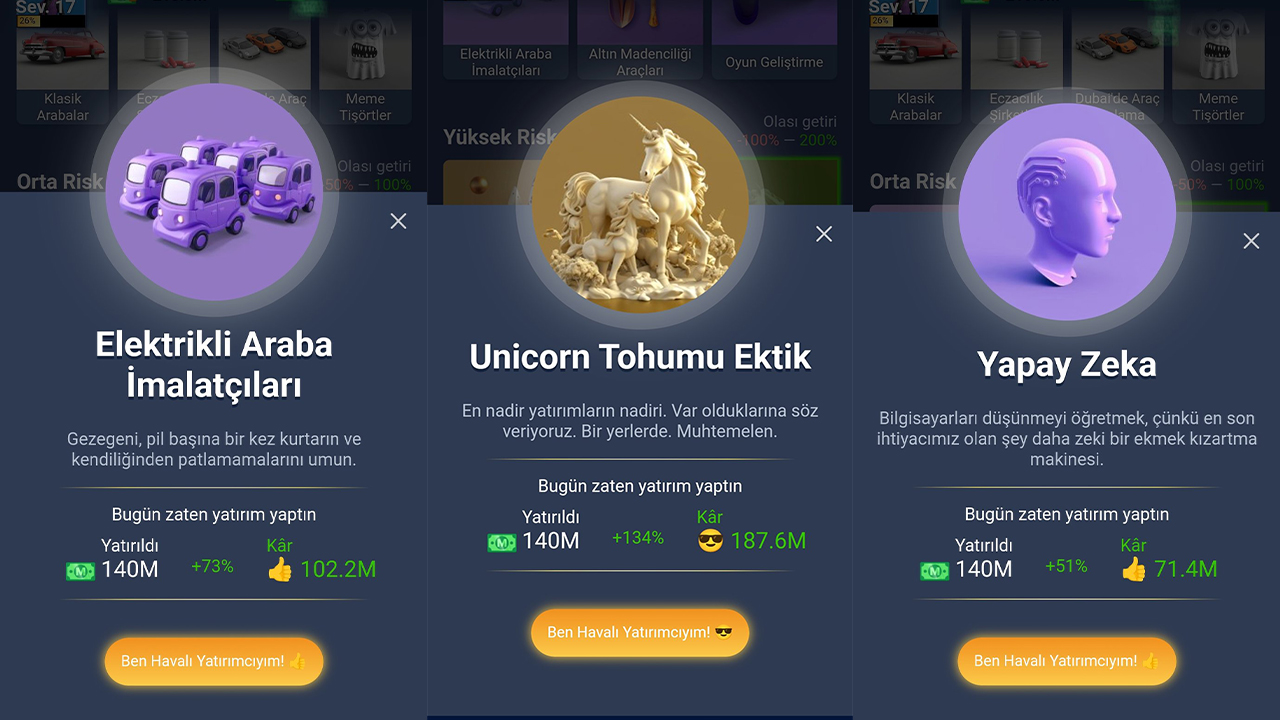Click the cash icon beside 140M in the Yapay Zeka panel
This screenshot has height=720, width=1280.
[934, 571]
